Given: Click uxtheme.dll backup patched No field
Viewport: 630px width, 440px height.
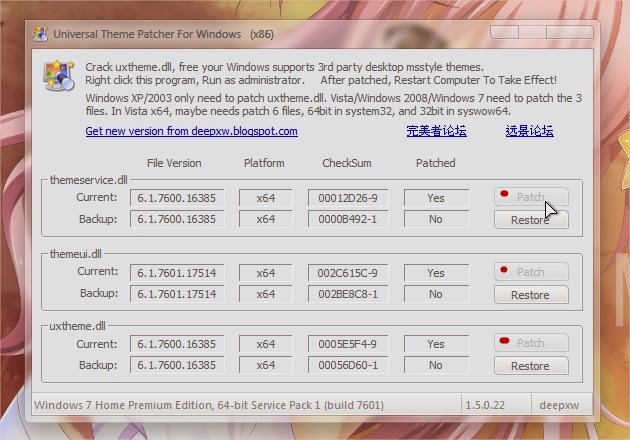Looking at the screenshot, I should pos(436,365).
